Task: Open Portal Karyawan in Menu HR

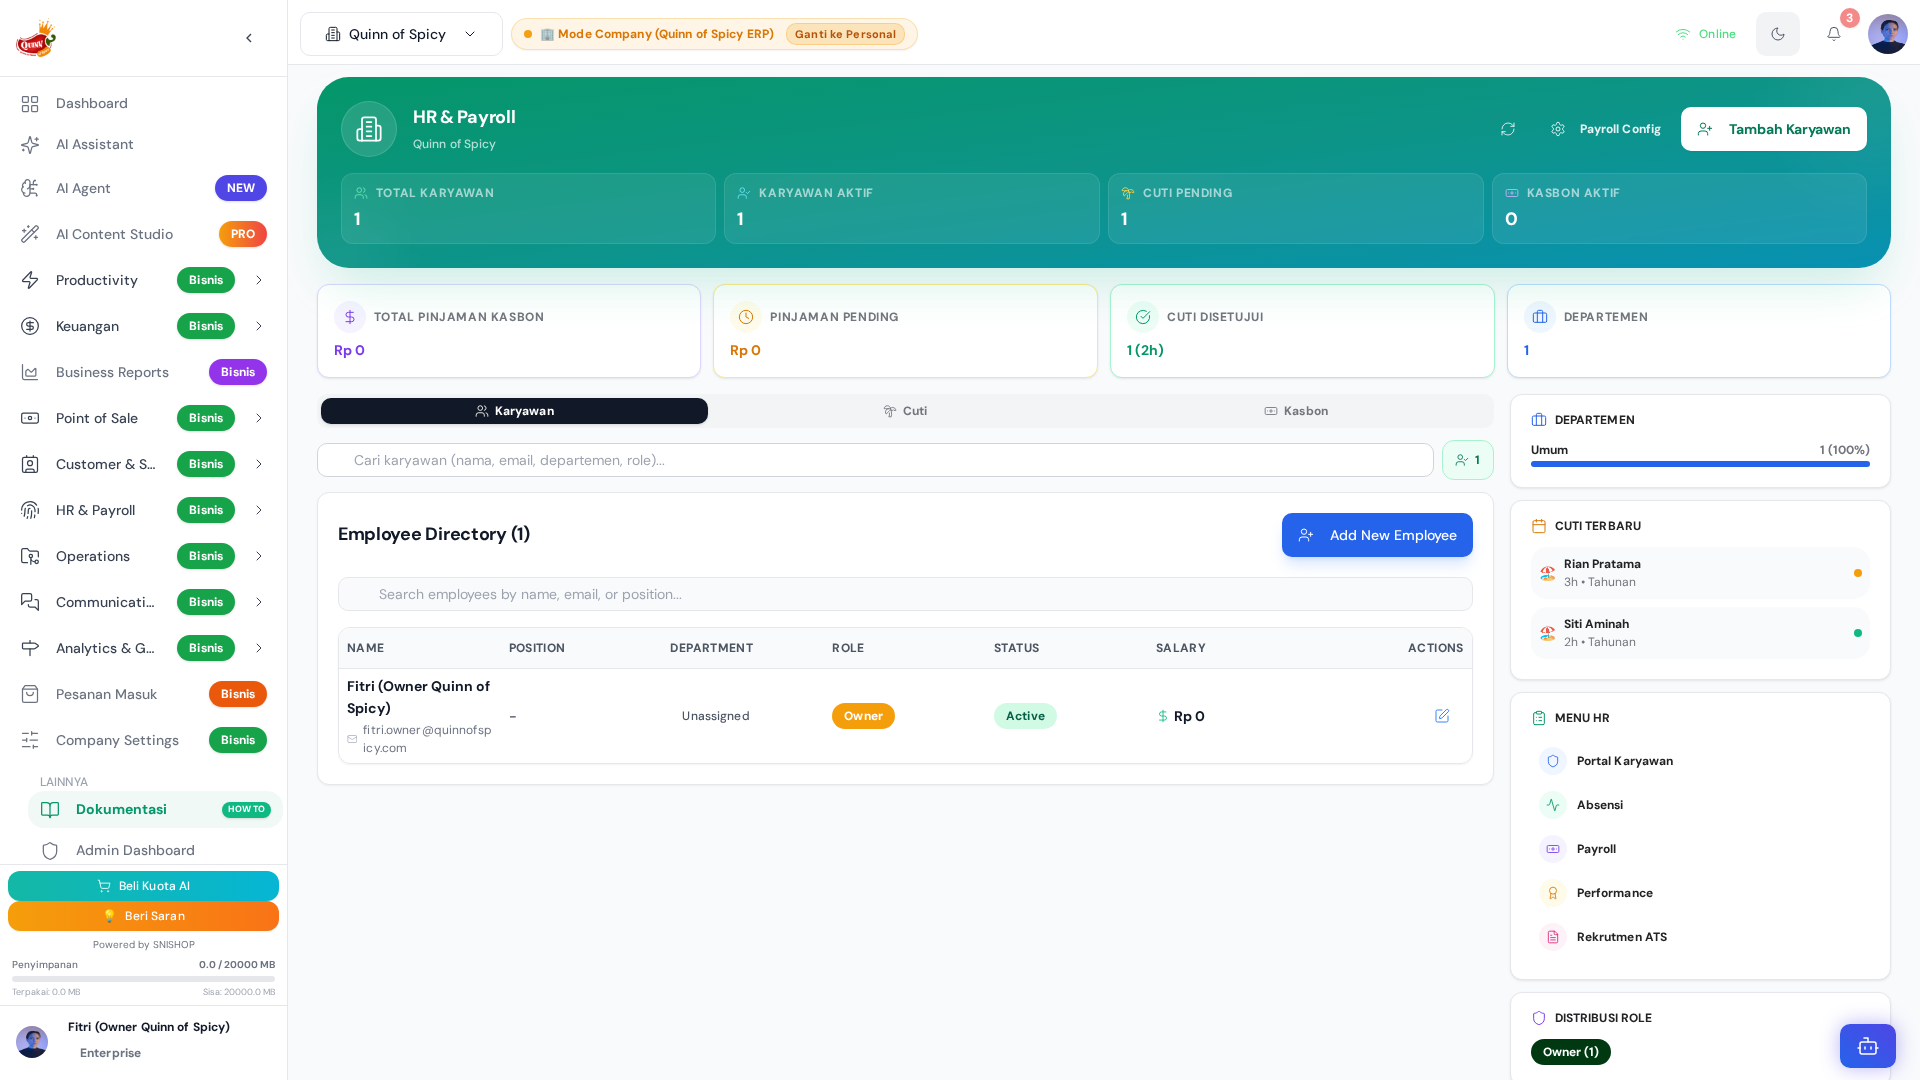Action: tap(1700, 761)
